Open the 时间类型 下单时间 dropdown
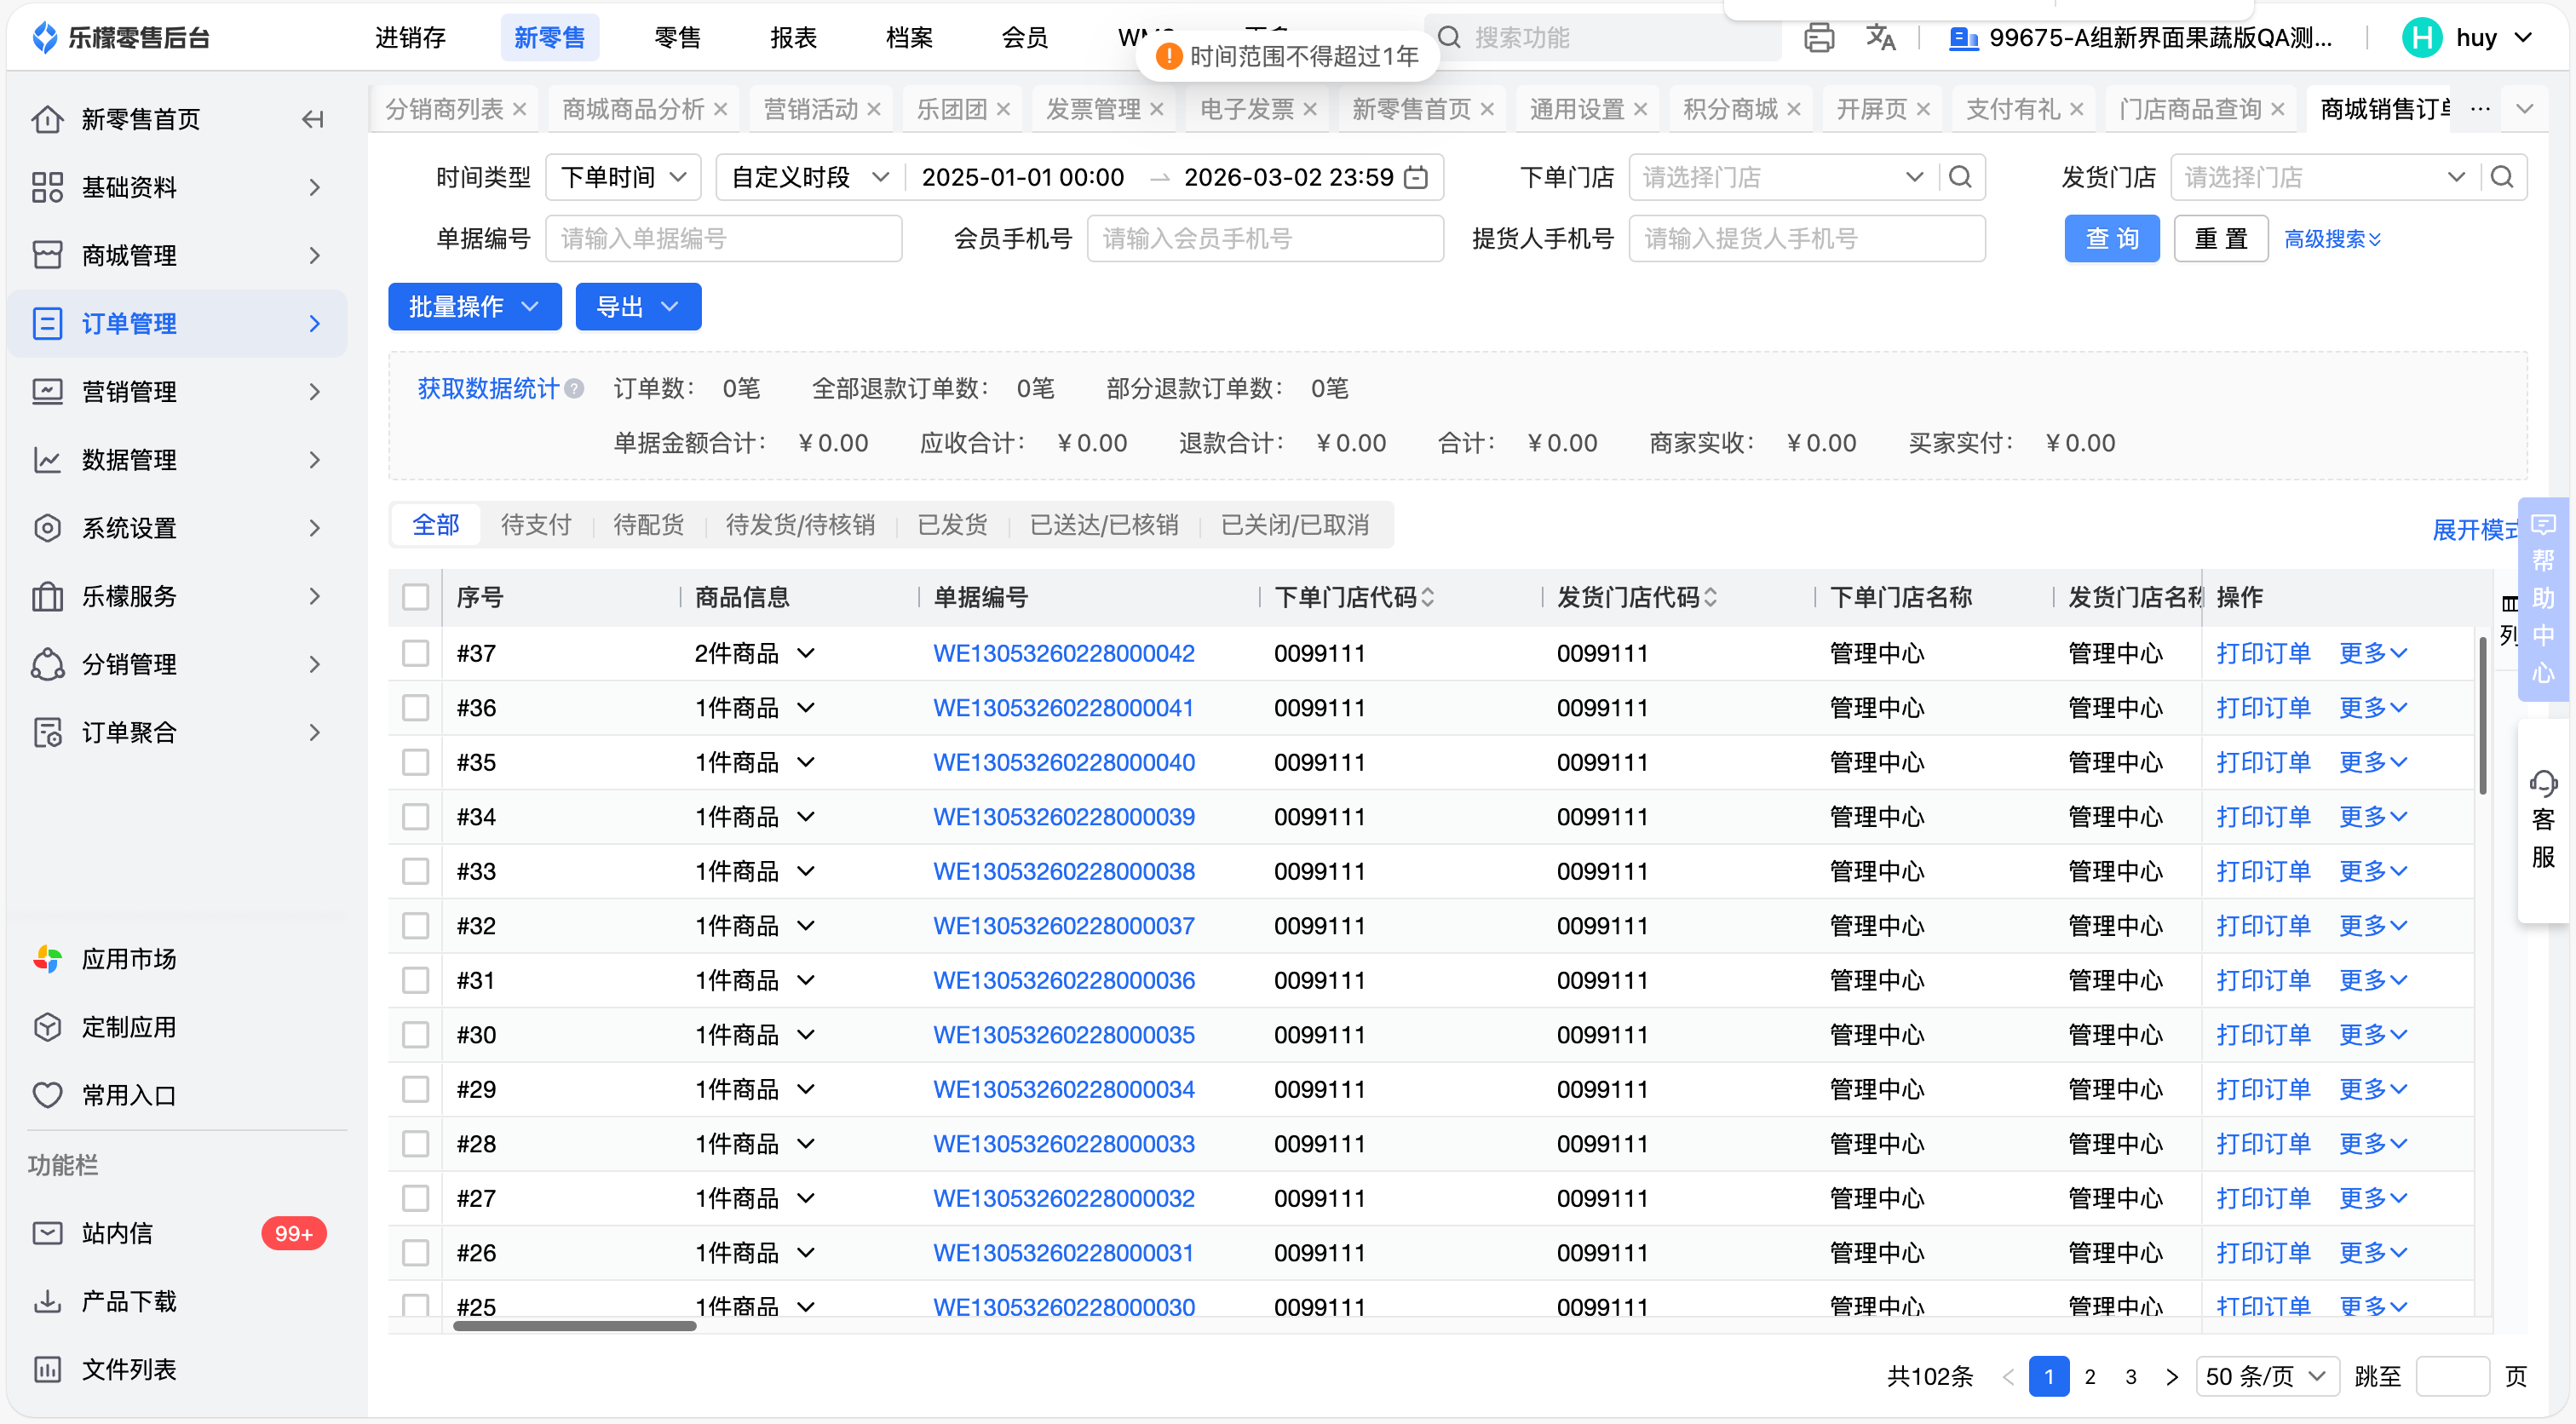The image size is (2576, 1424). (x=622, y=178)
